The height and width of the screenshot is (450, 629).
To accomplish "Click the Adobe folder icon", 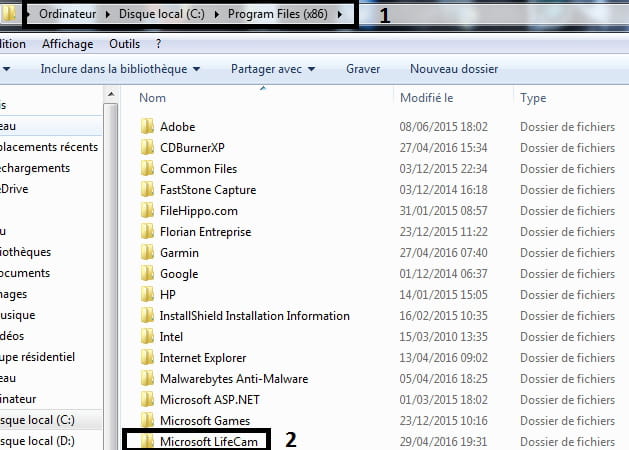I will pyautogui.click(x=147, y=126).
